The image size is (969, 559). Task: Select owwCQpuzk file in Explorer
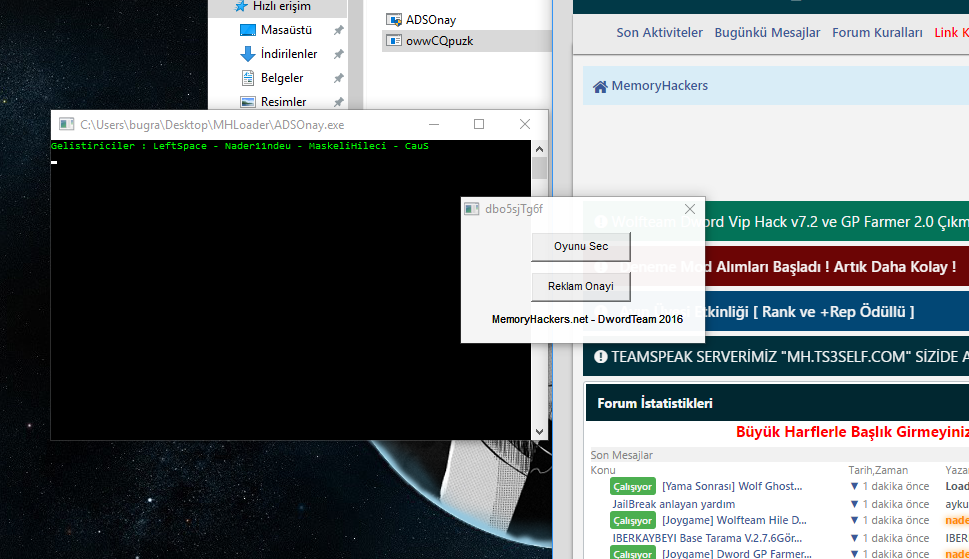(x=439, y=41)
